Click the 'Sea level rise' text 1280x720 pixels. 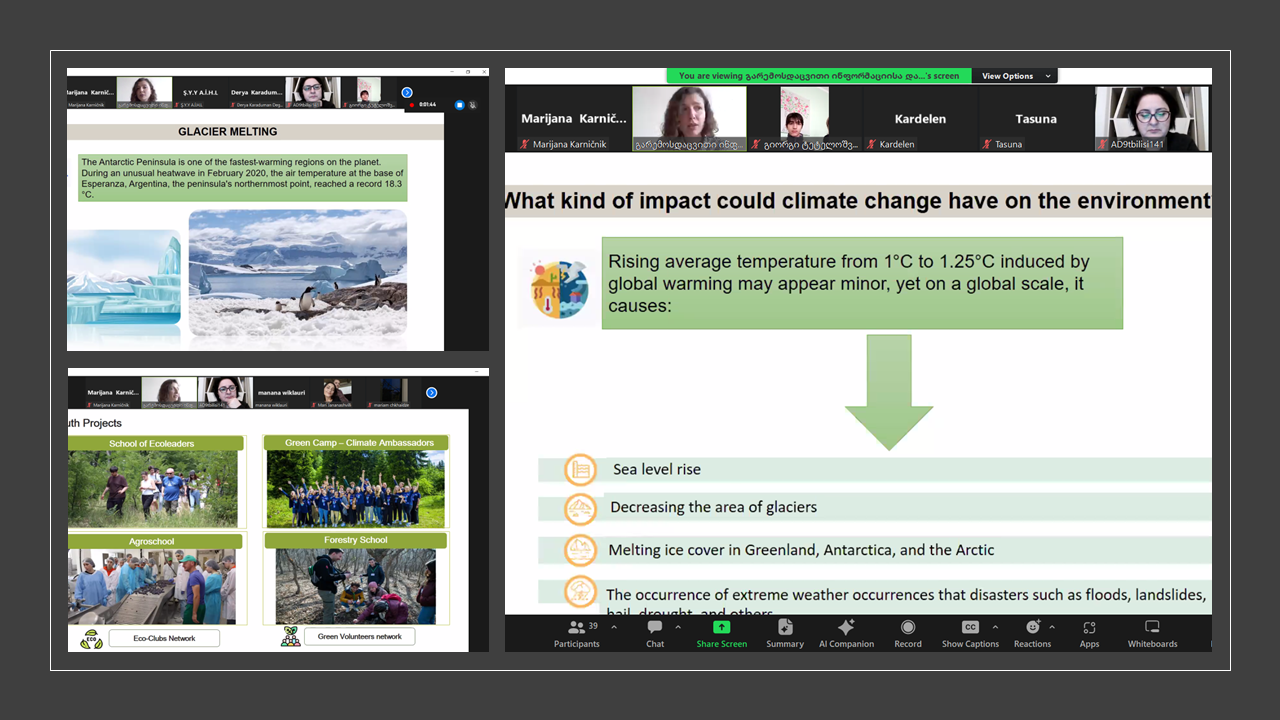coord(657,469)
